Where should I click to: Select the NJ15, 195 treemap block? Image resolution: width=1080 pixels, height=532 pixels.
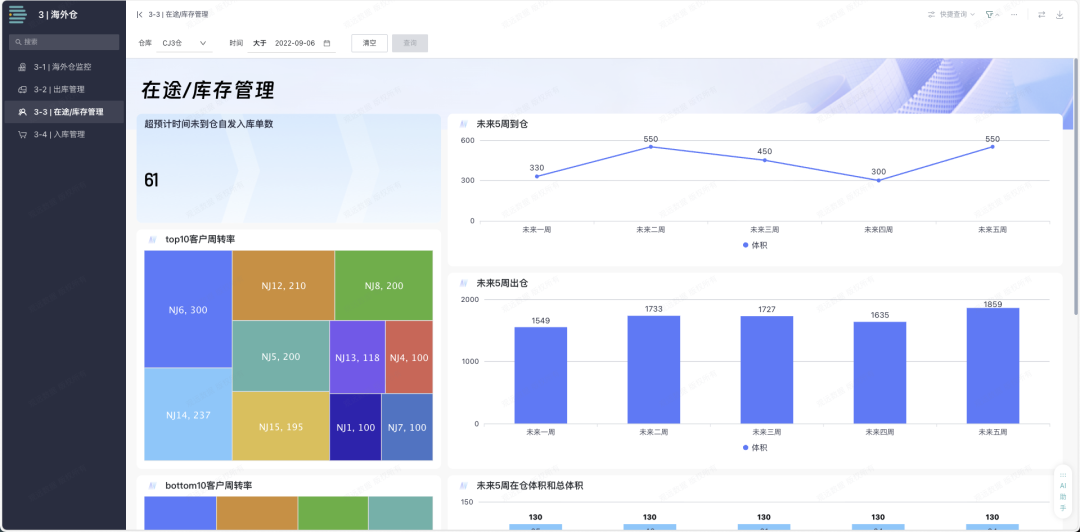point(280,427)
